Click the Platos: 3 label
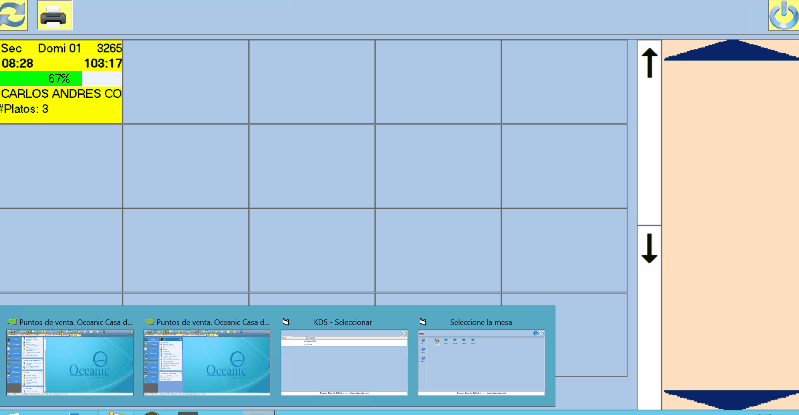The width and height of the screenshot is (799, 415). (25, 109)
